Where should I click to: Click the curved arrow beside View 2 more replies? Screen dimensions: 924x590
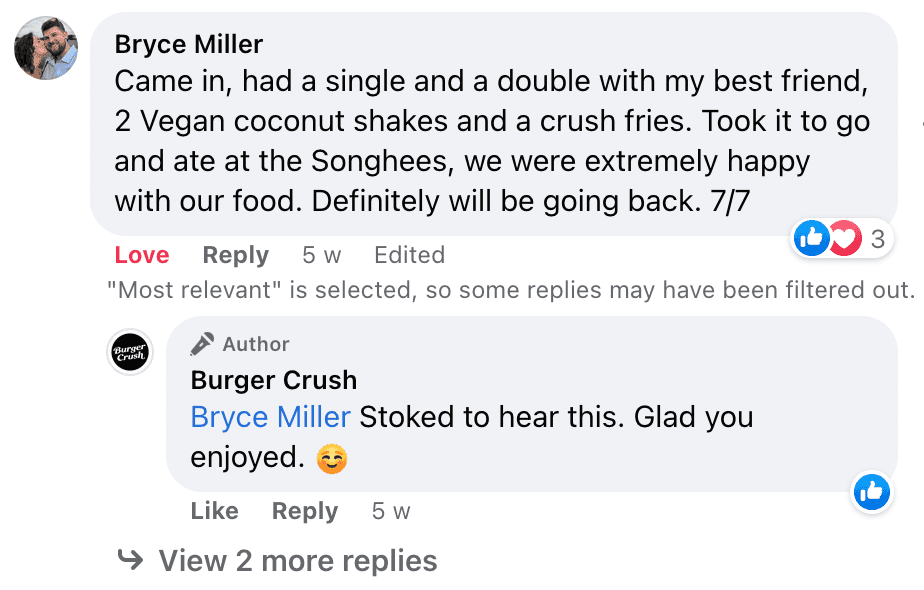pos(130,560)
